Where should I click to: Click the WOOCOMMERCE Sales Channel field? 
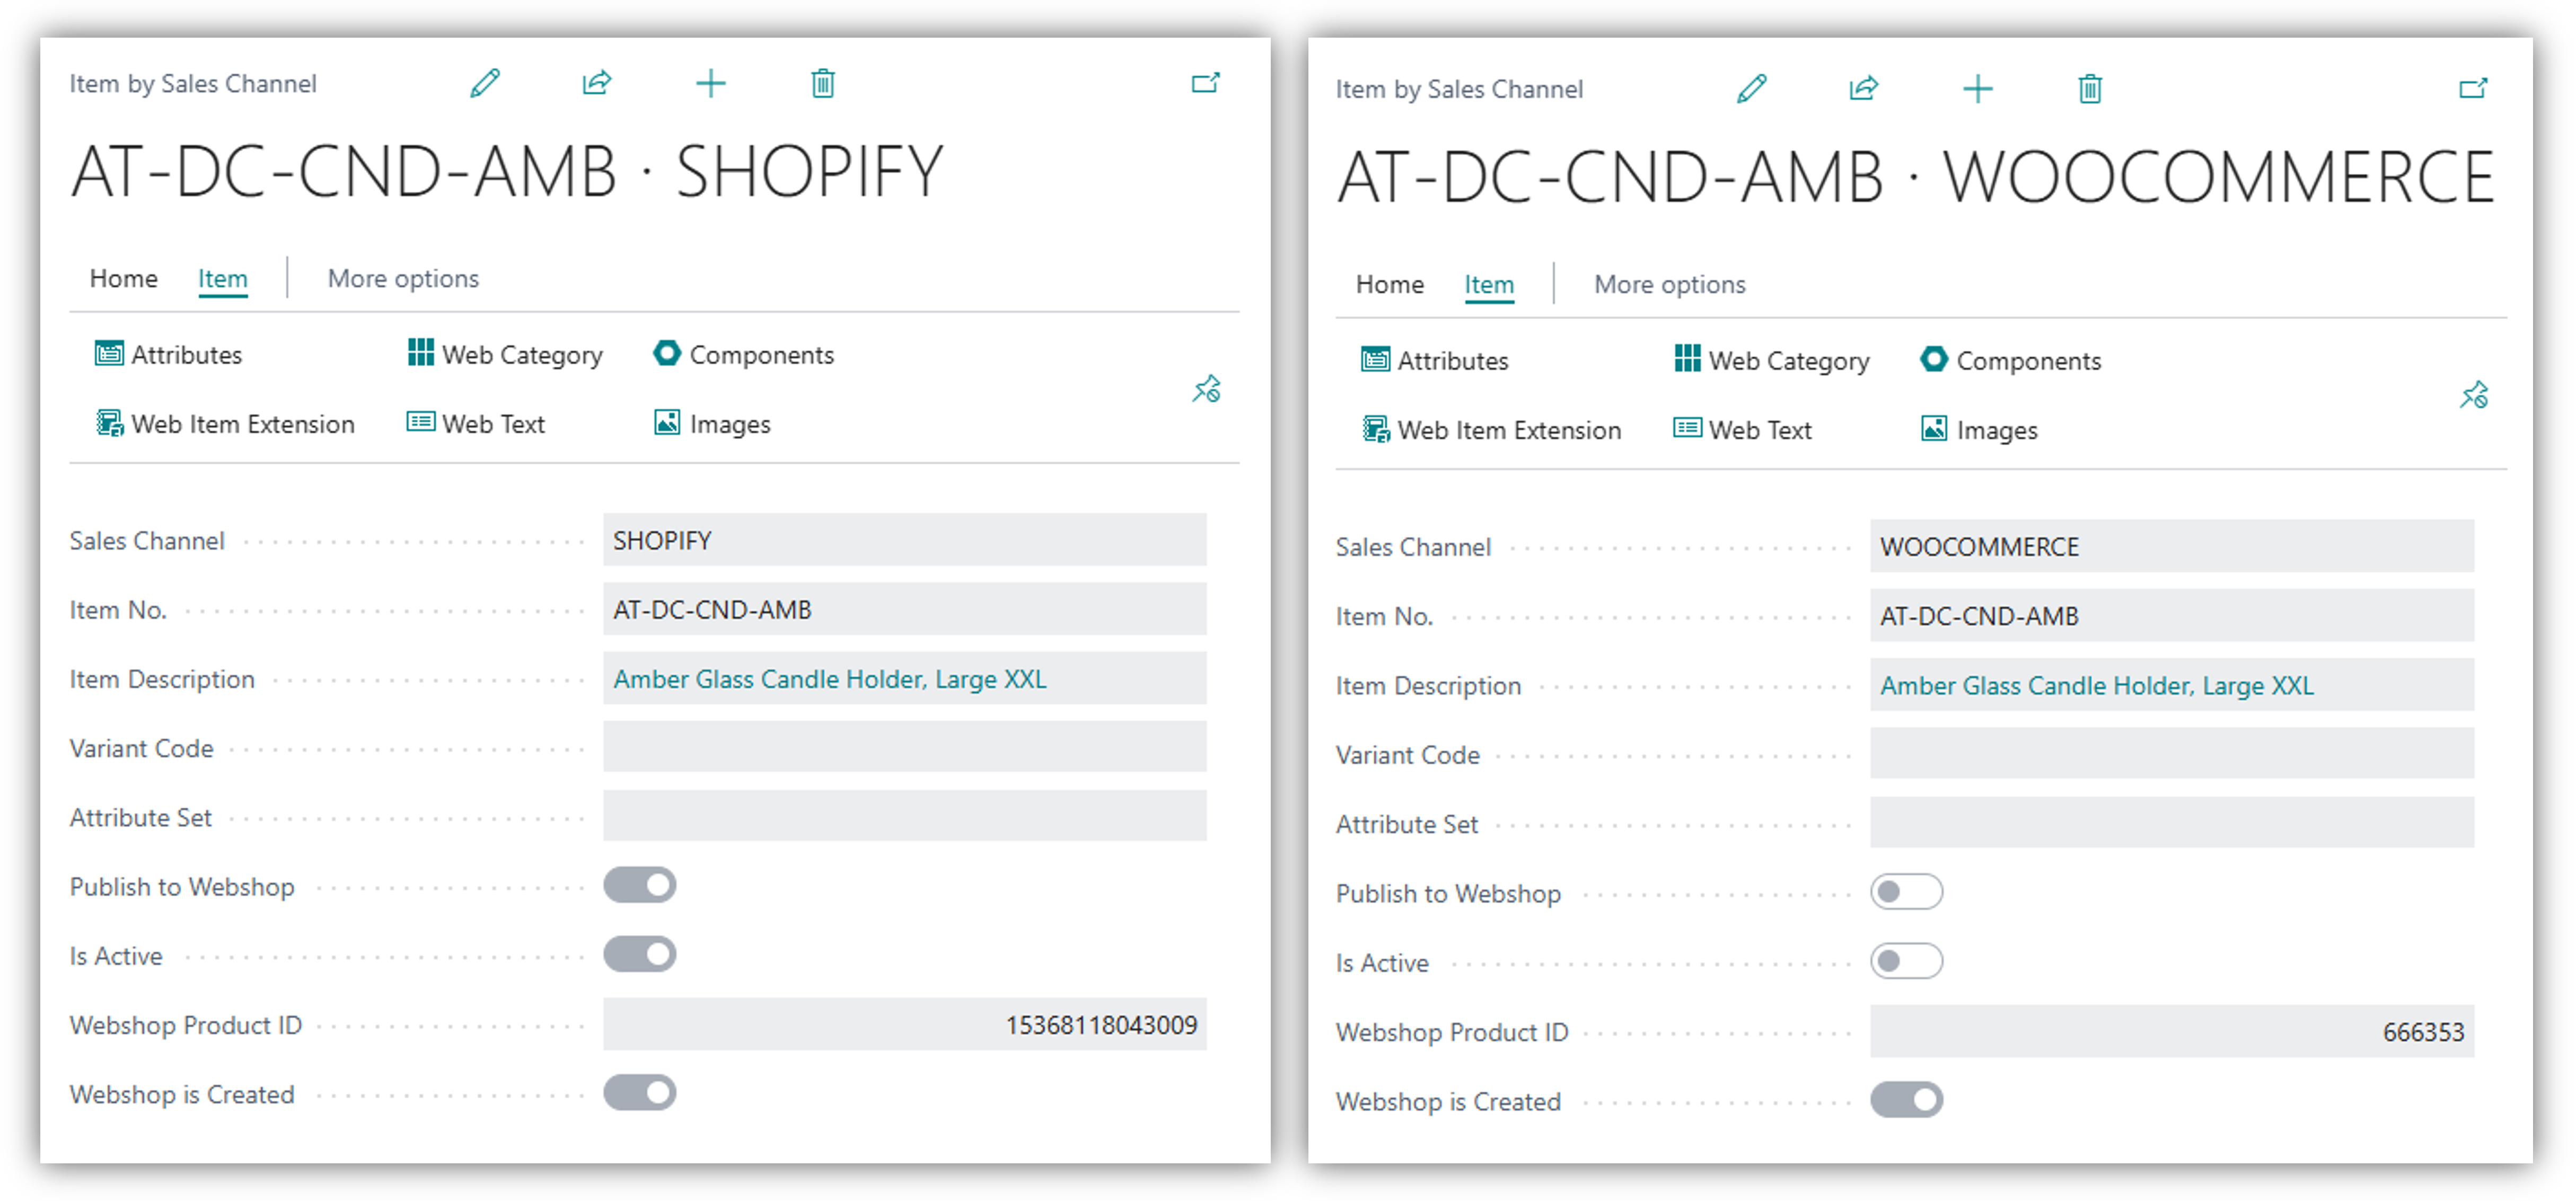[2172, 546]
